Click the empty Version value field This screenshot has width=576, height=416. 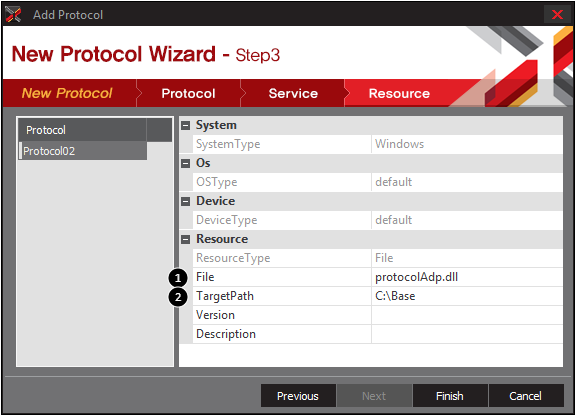(467, 315)
